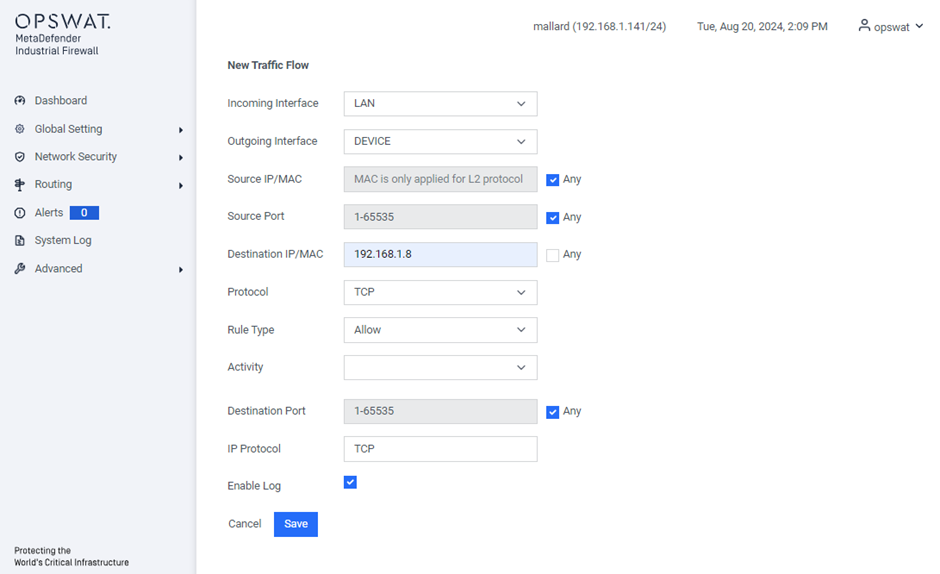Cancel the new traffic flow form
940x574 pixels.
pos(245,524)
